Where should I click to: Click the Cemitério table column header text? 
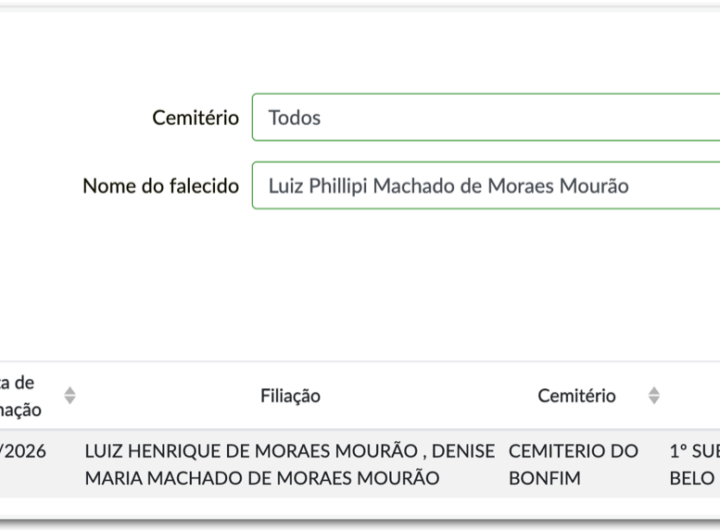[x=576, y=396]
